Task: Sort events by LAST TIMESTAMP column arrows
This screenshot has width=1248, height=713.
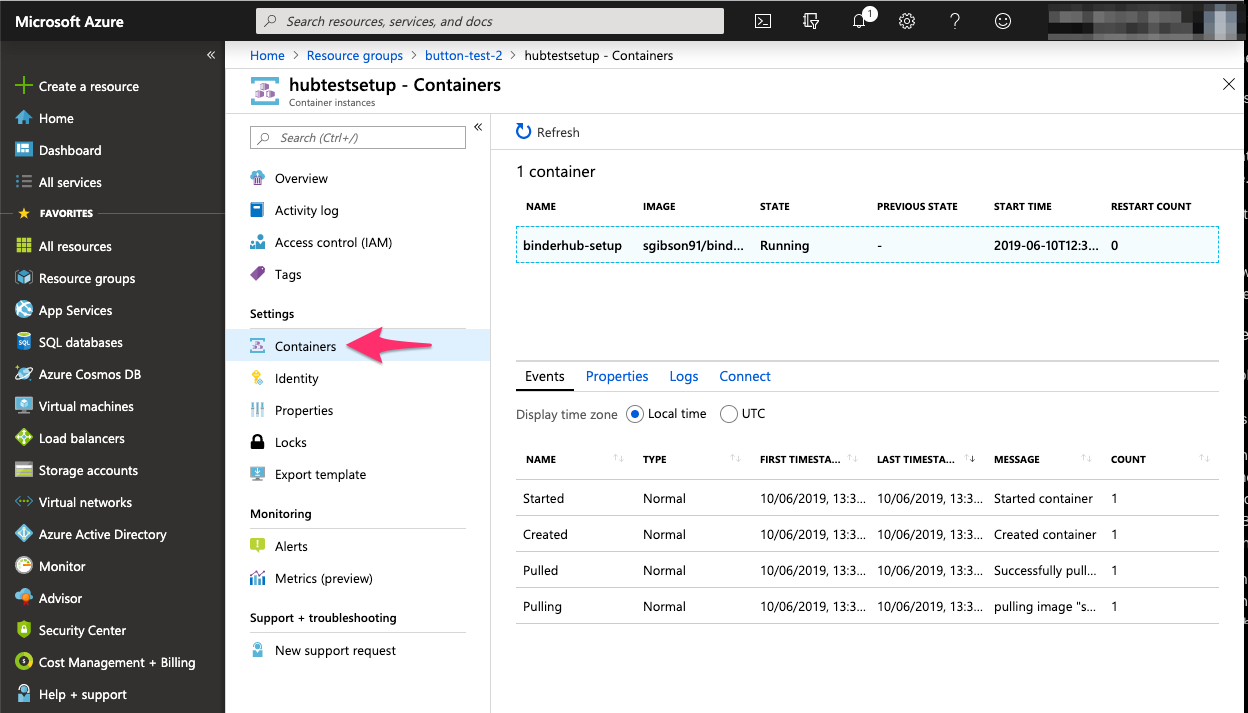Action: [970, 459]
